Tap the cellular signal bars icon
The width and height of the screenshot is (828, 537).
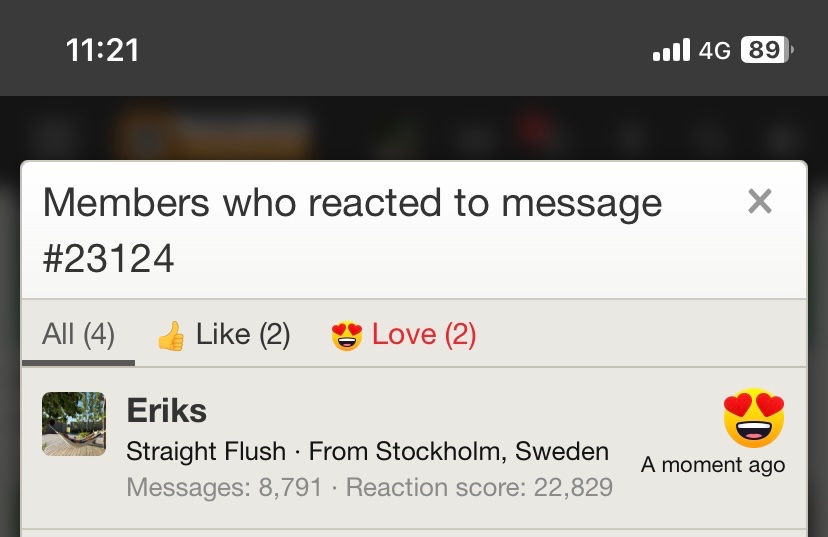[671, 50]
